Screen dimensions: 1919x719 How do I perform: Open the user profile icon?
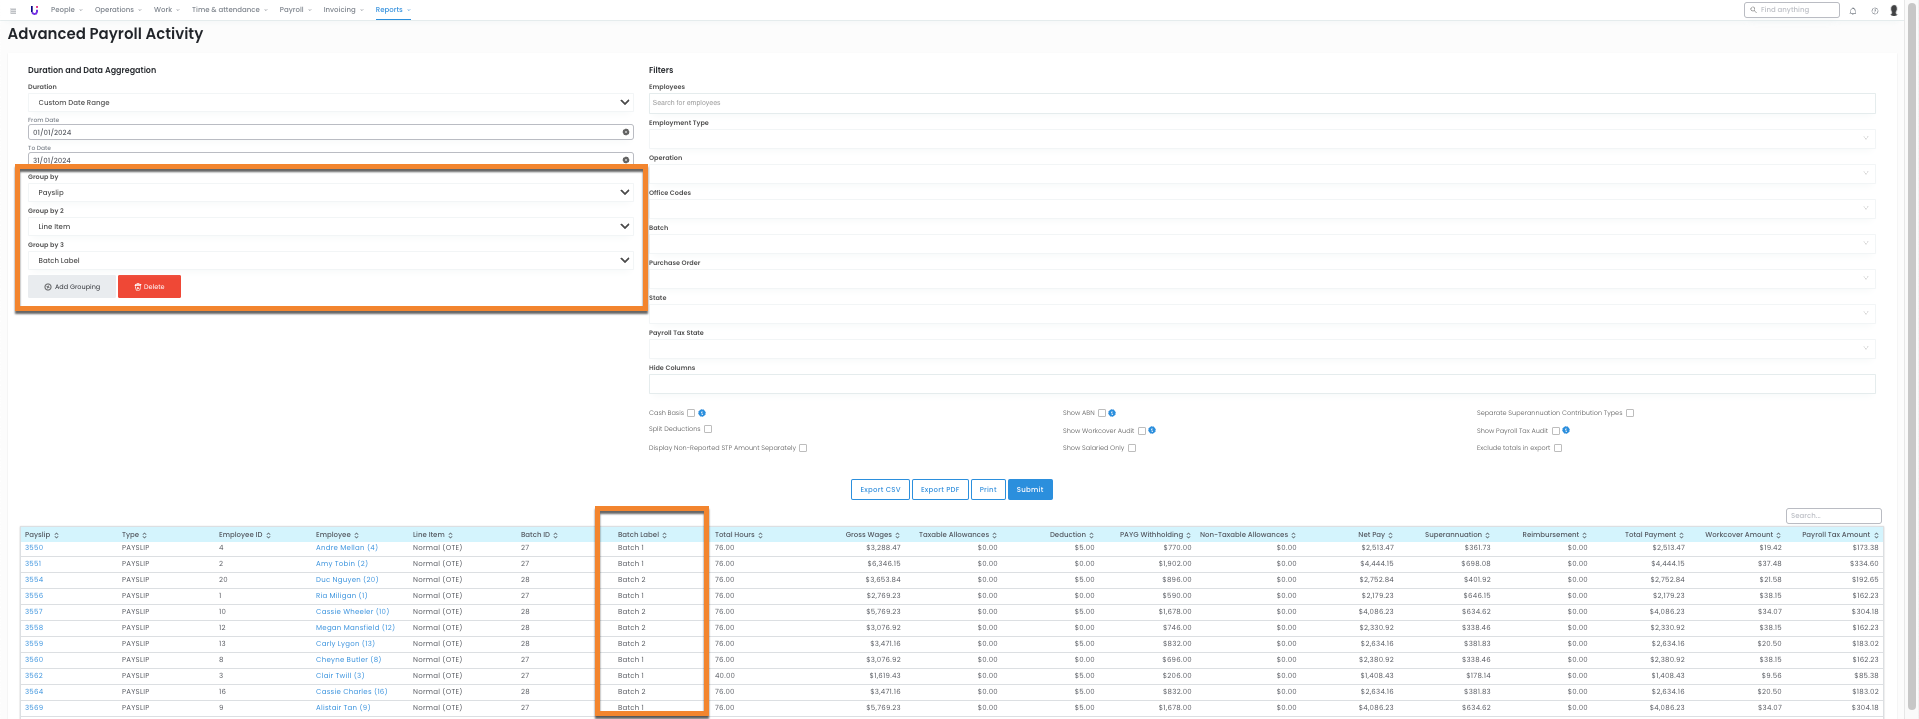1894,11
